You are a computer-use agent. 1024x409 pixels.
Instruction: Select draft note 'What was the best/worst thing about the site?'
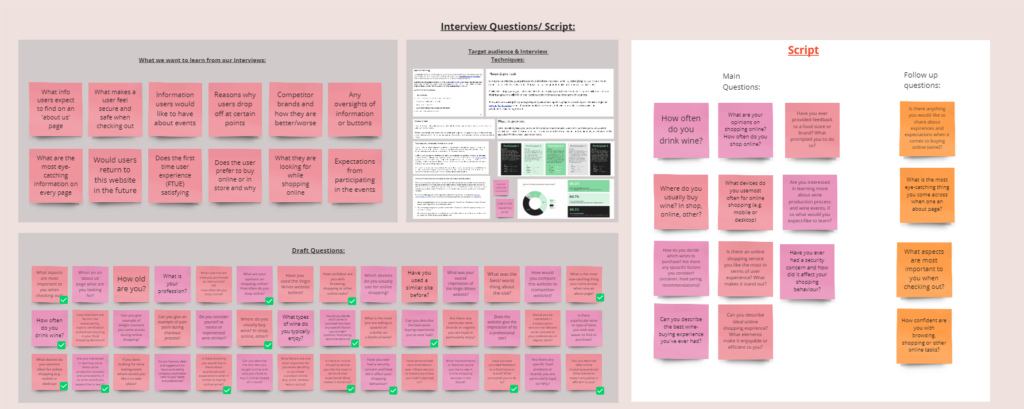click(502, 284)
